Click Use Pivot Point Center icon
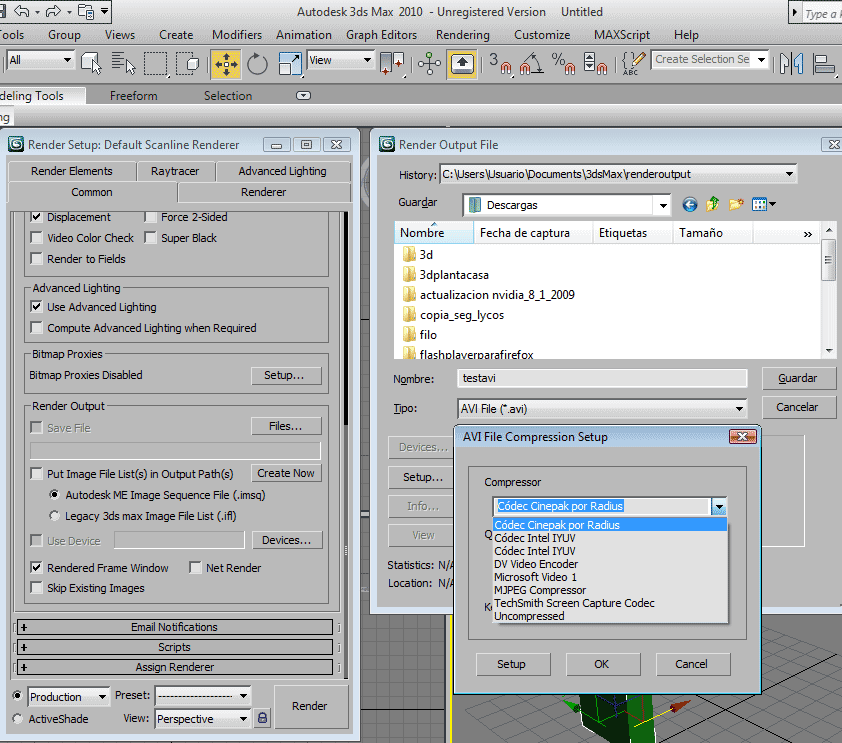Viewport: 842px width, 743px height. [x=392, y=63]
